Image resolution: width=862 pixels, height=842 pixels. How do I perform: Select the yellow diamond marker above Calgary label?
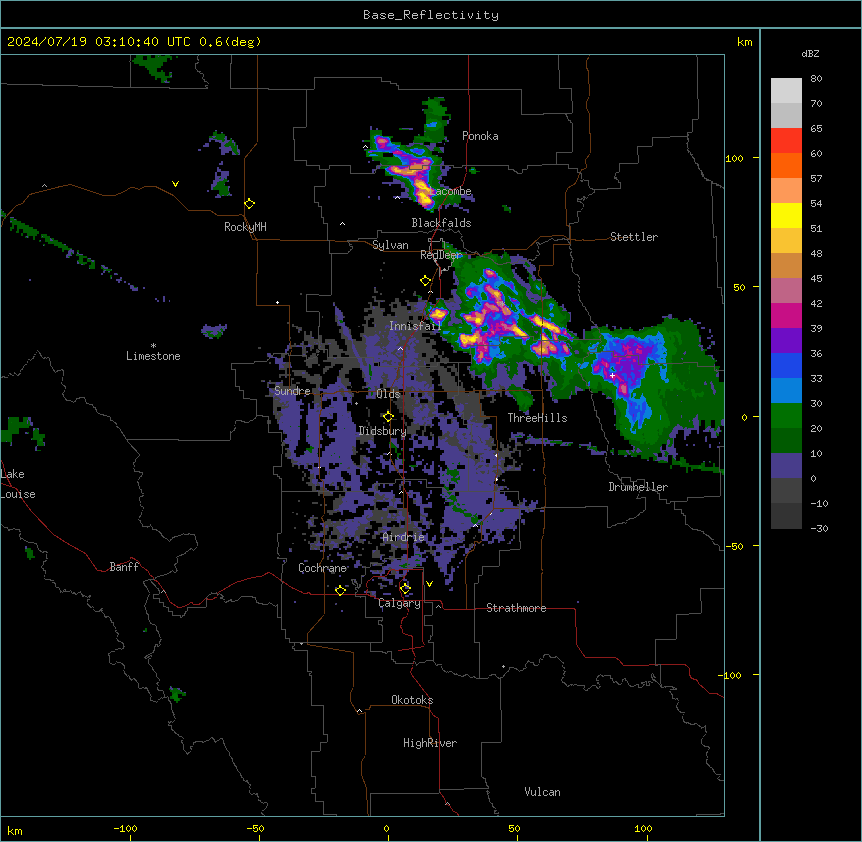click(405, 589)
